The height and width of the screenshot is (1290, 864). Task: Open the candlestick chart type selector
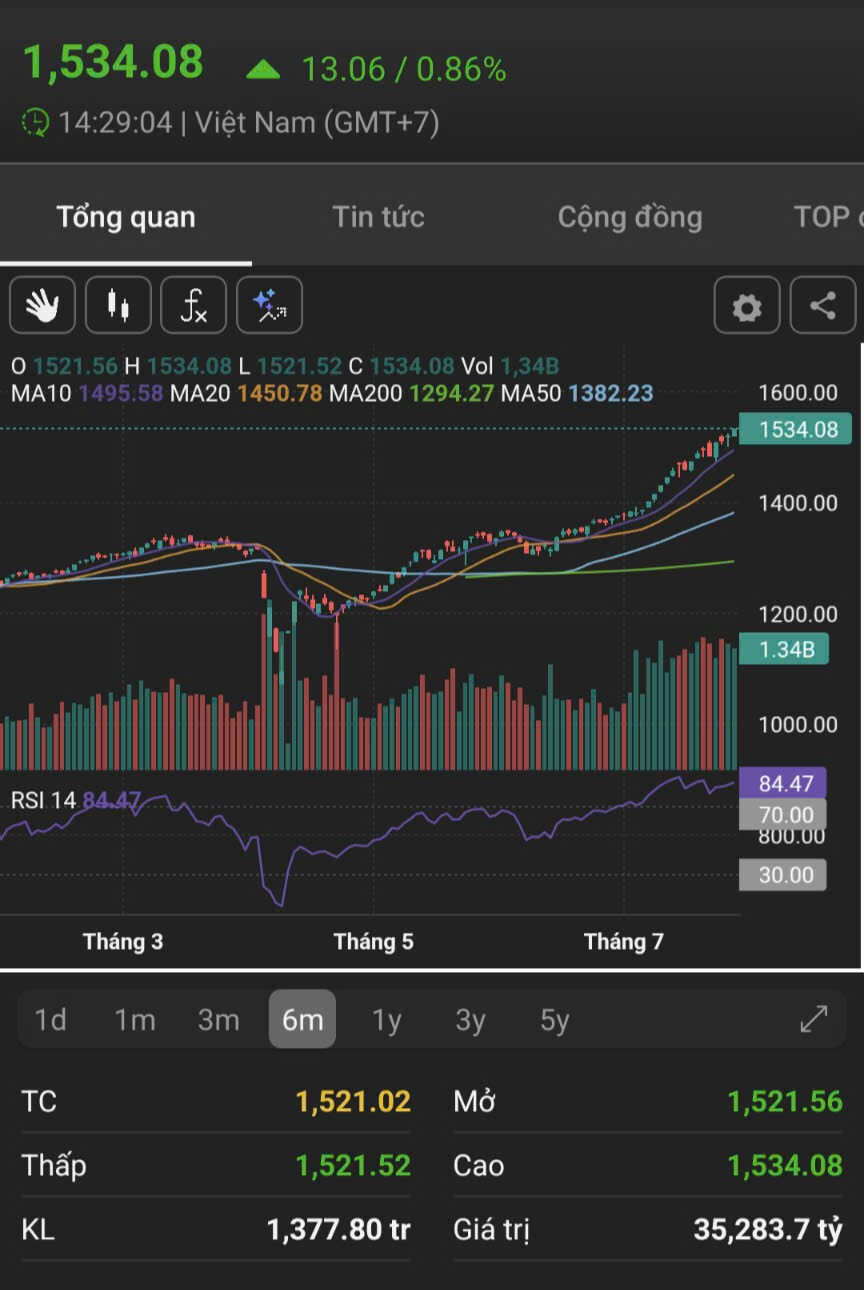click(118, 305)
